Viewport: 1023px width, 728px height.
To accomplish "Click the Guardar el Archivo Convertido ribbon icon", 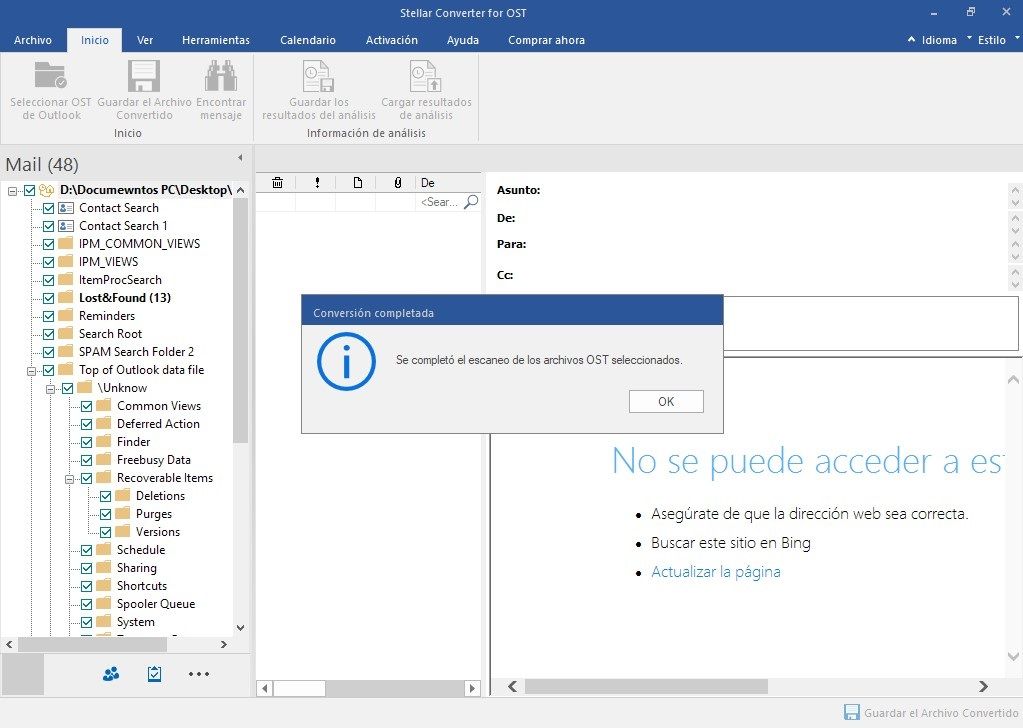I will coord(144,76).
